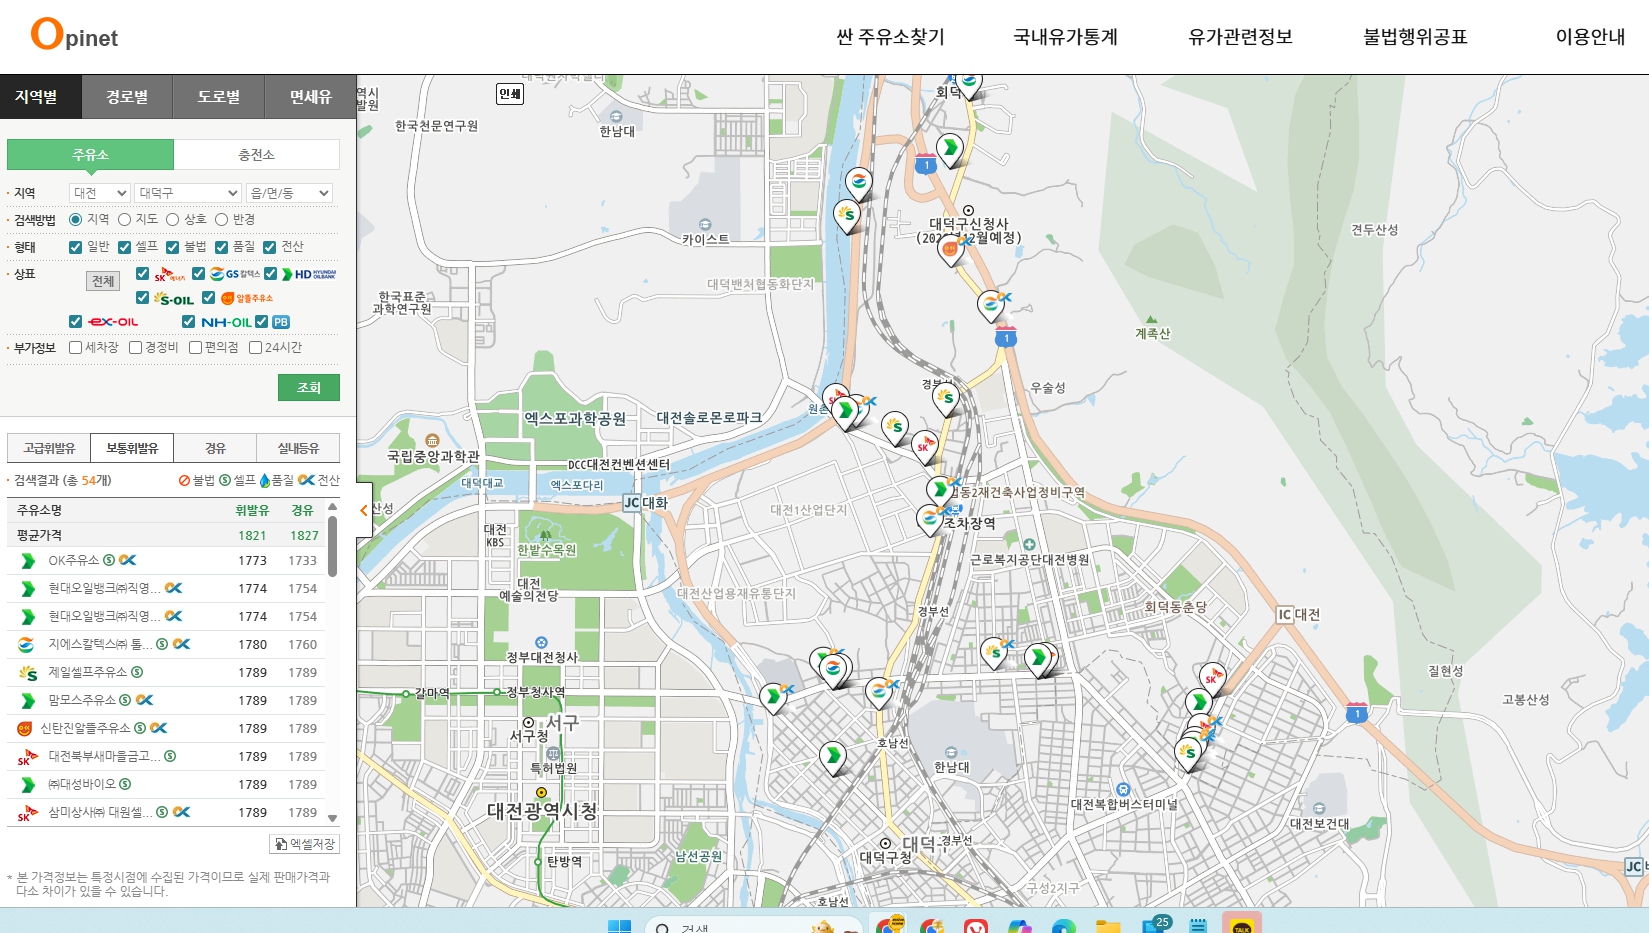The width and height of the screenshot is (1649, 933).
Task: Open Vivaldi browser from the taskbar
Action: (976, 925)
